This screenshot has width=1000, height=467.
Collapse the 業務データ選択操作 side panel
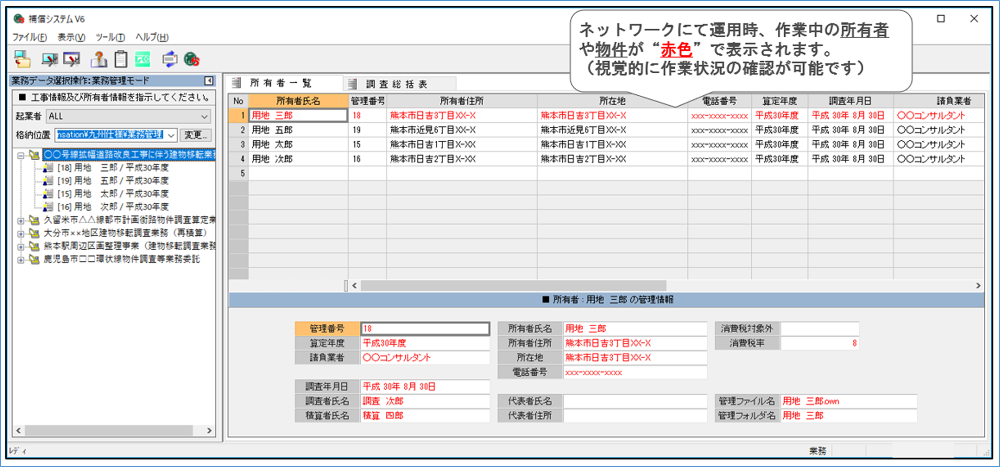[x=208, y=81]
